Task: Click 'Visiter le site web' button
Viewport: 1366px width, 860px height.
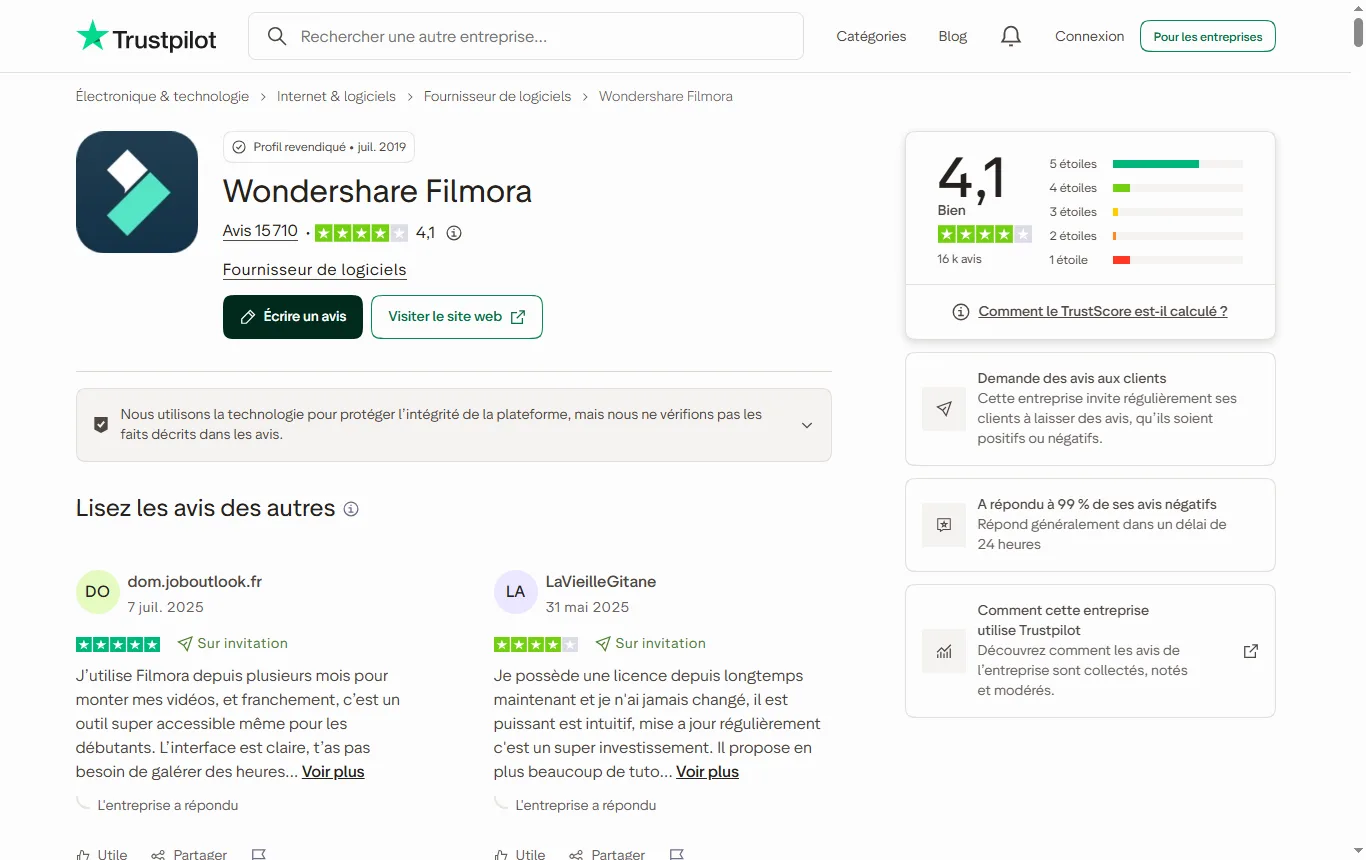Action: pos(457,317)
